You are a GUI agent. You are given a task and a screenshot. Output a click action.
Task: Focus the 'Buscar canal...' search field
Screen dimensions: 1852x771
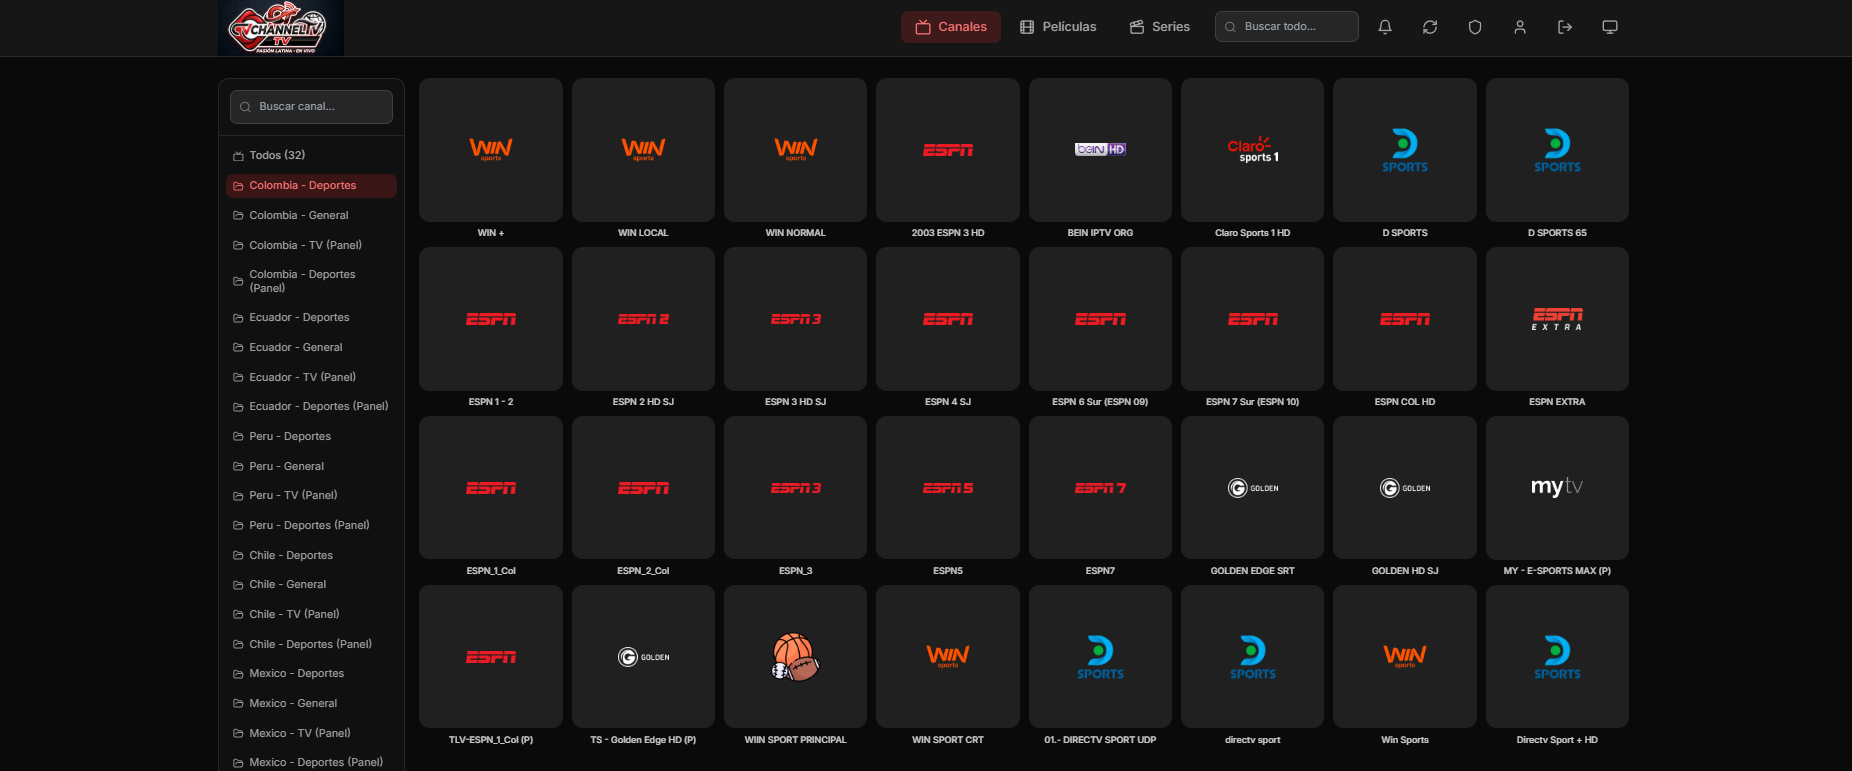click(311, 107)
